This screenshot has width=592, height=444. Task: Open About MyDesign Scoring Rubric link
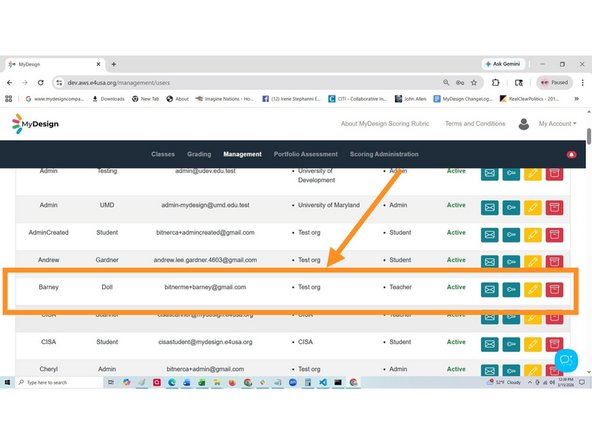click(x=385, y=123)
